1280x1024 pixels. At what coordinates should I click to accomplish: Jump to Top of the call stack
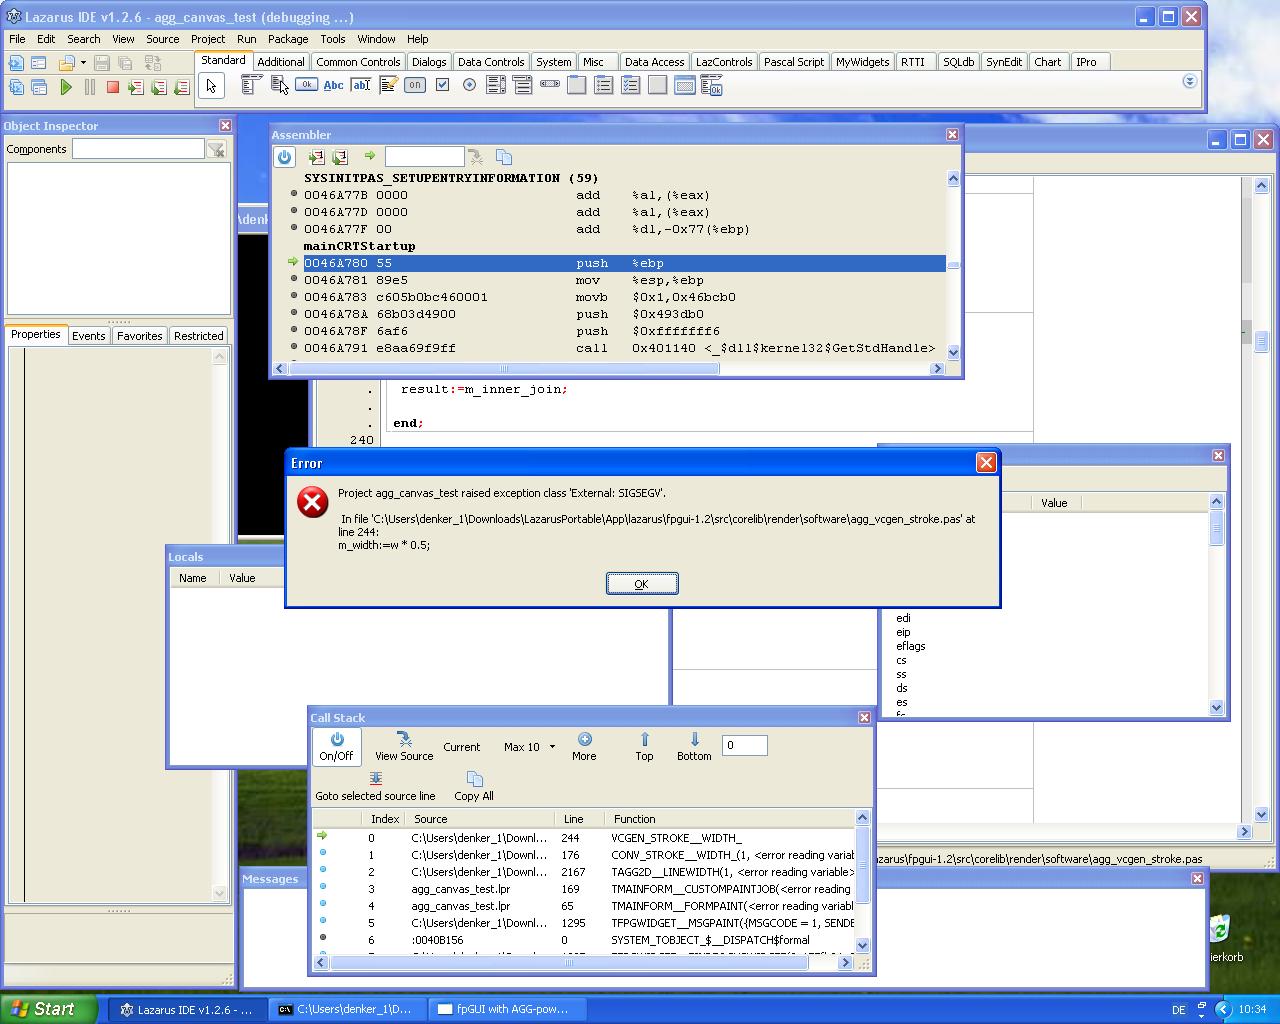644,746
